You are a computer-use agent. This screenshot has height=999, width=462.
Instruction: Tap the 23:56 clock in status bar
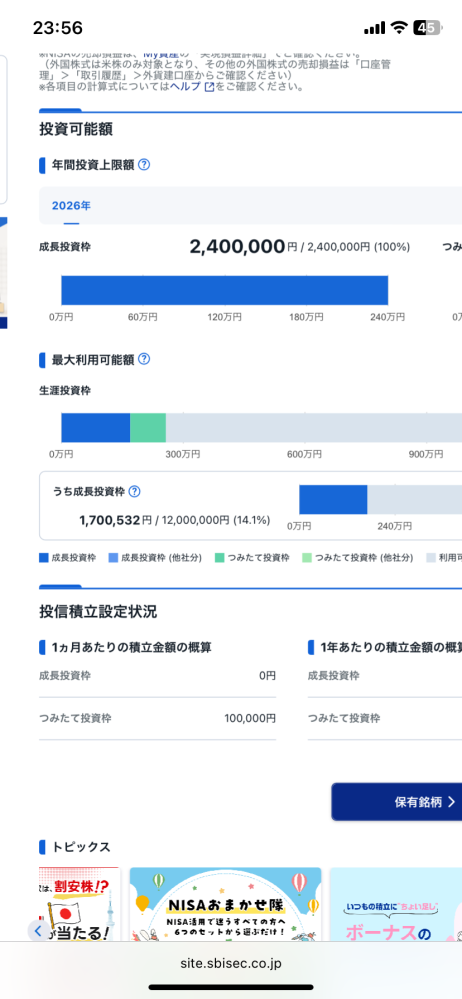pyautogui.click(x=57, y=28)
